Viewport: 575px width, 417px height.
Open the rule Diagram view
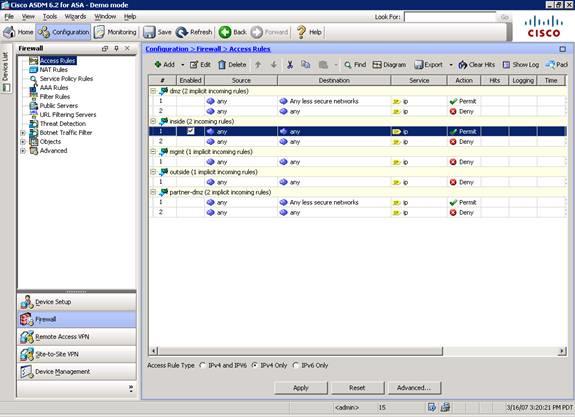pos(389,65)
